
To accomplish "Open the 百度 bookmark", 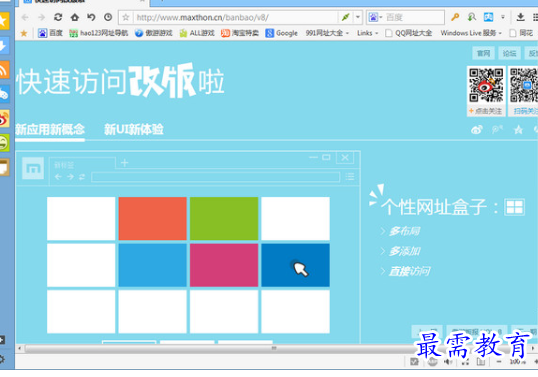I will click(50, 33).
